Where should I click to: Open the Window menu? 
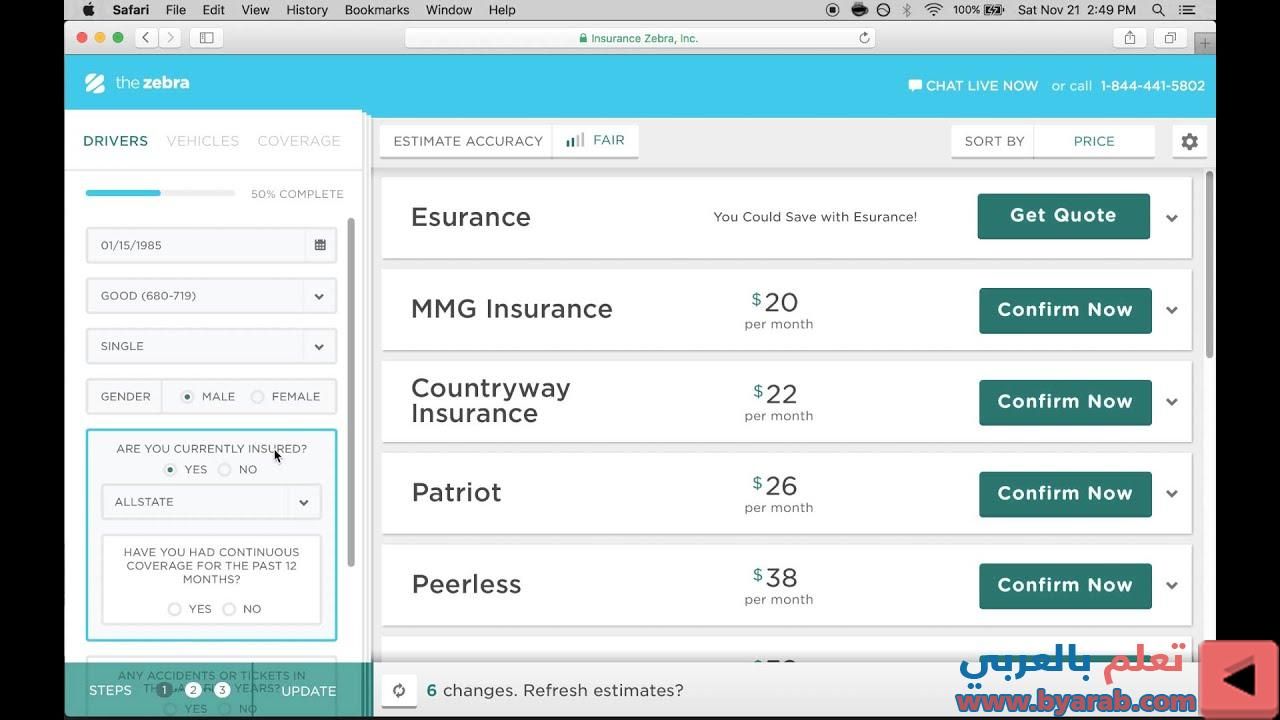tap(449, 10)
